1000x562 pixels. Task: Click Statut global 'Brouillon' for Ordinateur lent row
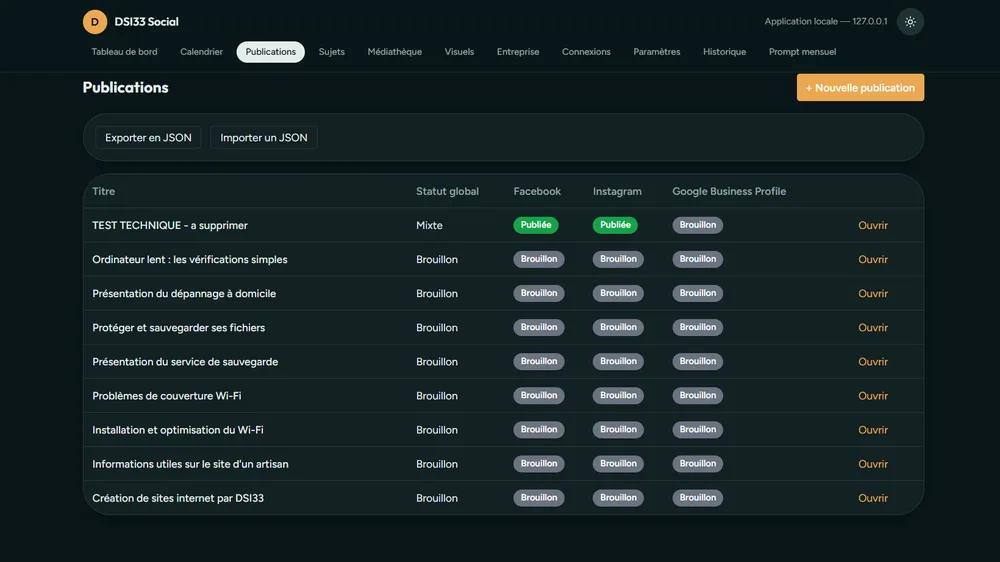coord(437,260)
